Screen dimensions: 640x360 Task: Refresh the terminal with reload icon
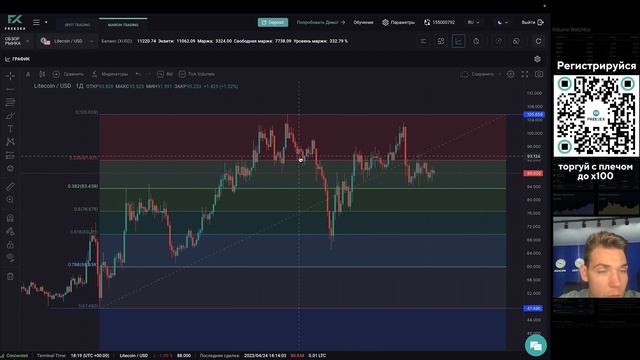[538, 41]
